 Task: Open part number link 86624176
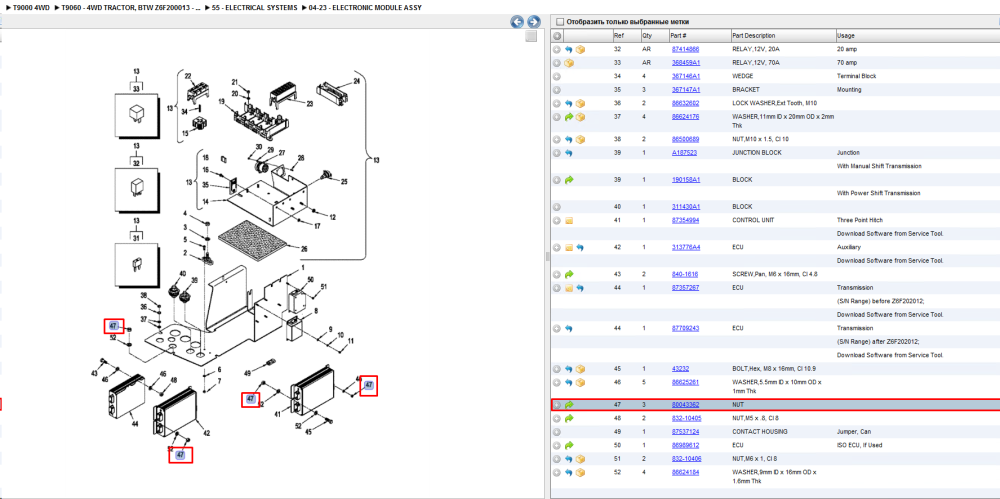coord(685,117)
